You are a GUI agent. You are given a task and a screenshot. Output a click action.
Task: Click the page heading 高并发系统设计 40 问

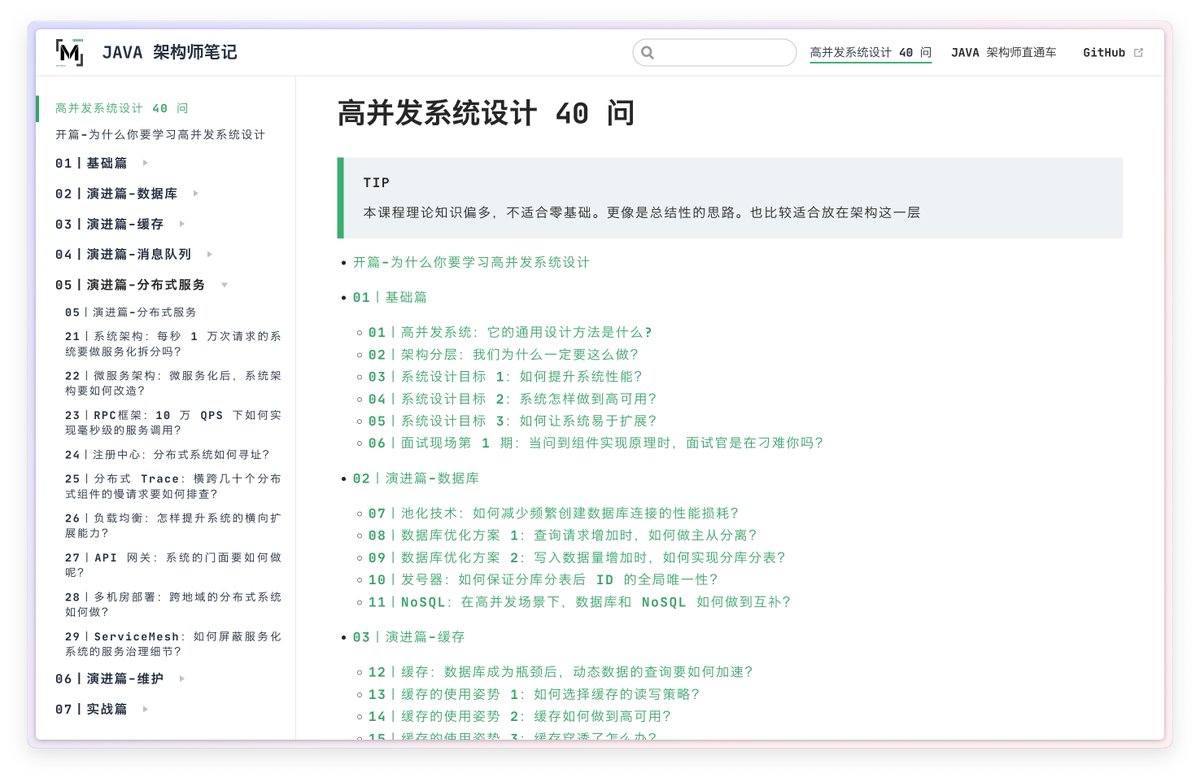pyautogui.click(x=486, y=114)
